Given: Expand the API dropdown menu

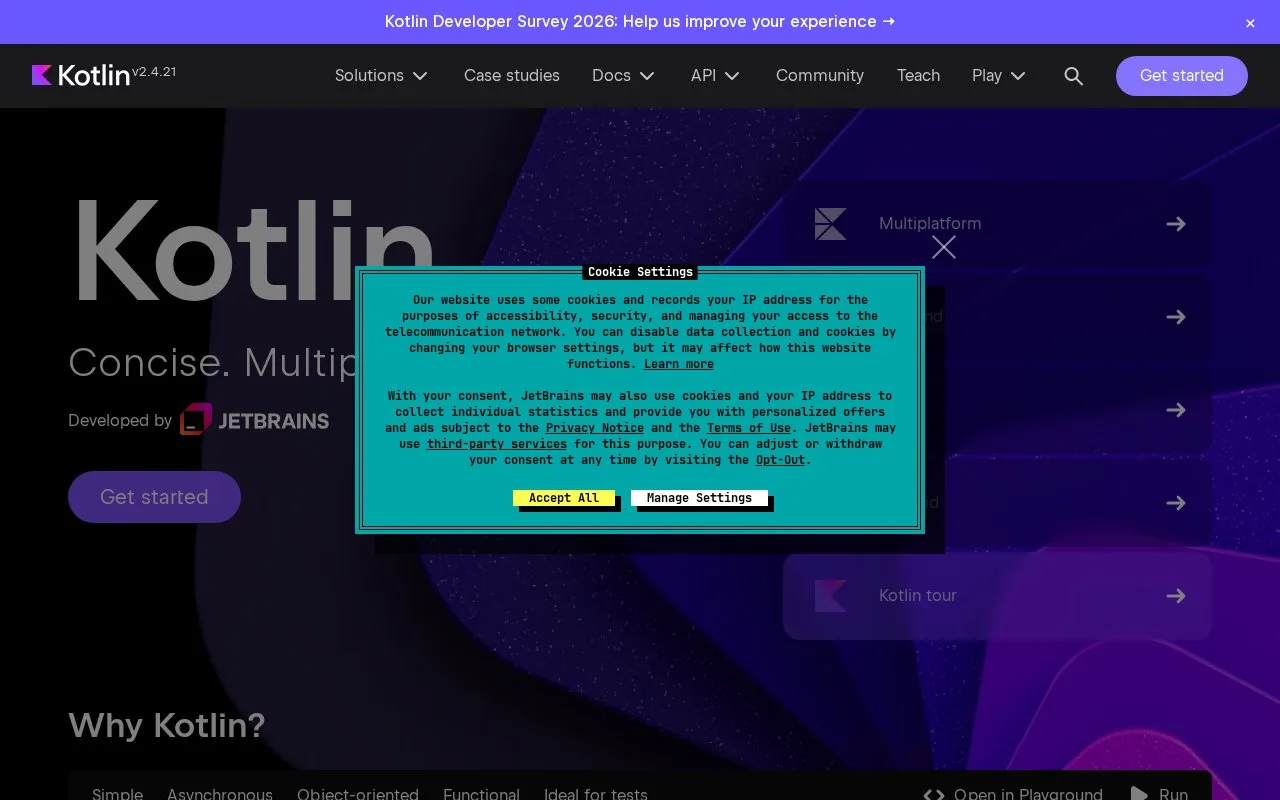Looking at the screenshot, I should [715, 76].
